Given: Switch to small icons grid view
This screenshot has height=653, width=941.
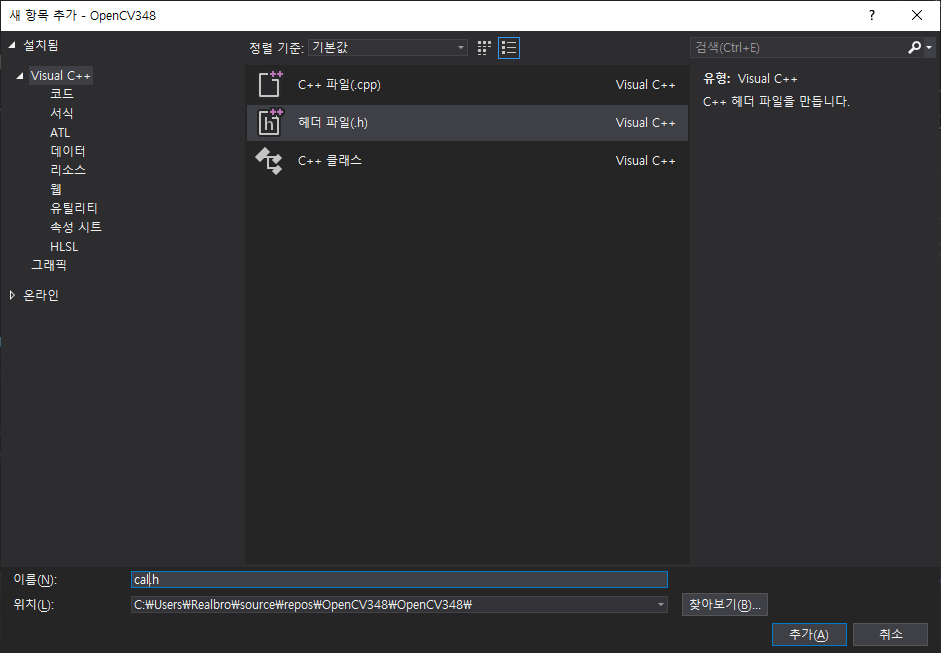Looking at the screenshot, I should click(484, 48).
